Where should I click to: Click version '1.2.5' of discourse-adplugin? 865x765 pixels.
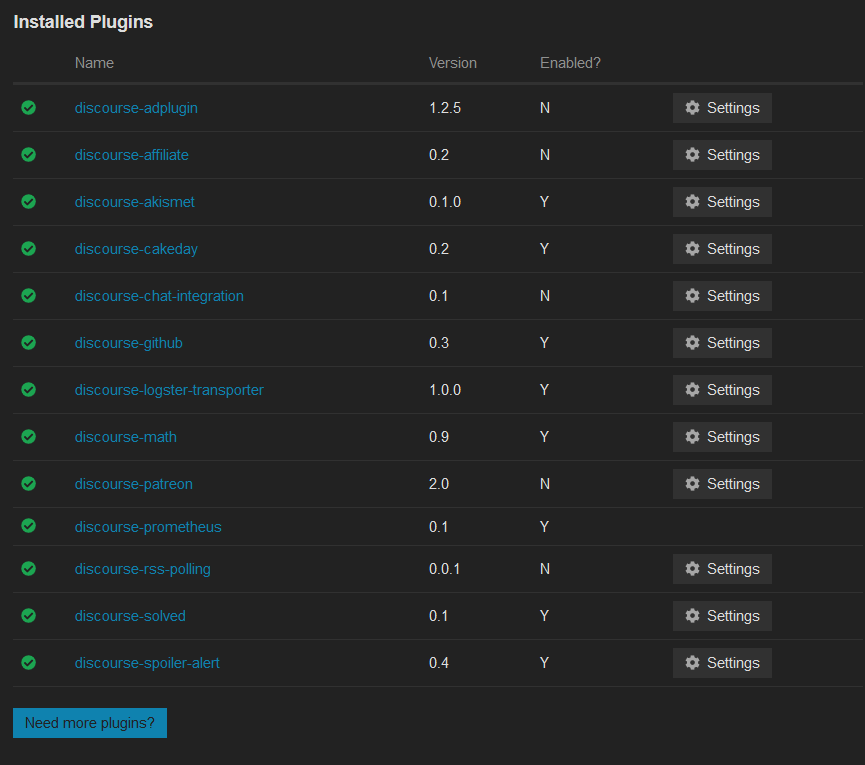[x=445, y=108]
